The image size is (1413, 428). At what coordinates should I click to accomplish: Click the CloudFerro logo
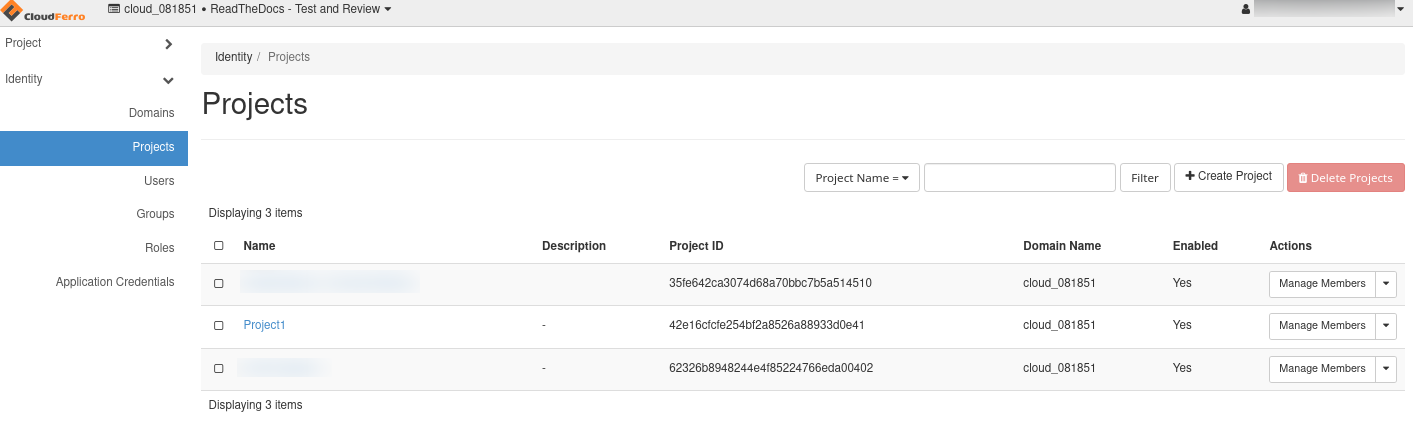click(x=44, y=10)
